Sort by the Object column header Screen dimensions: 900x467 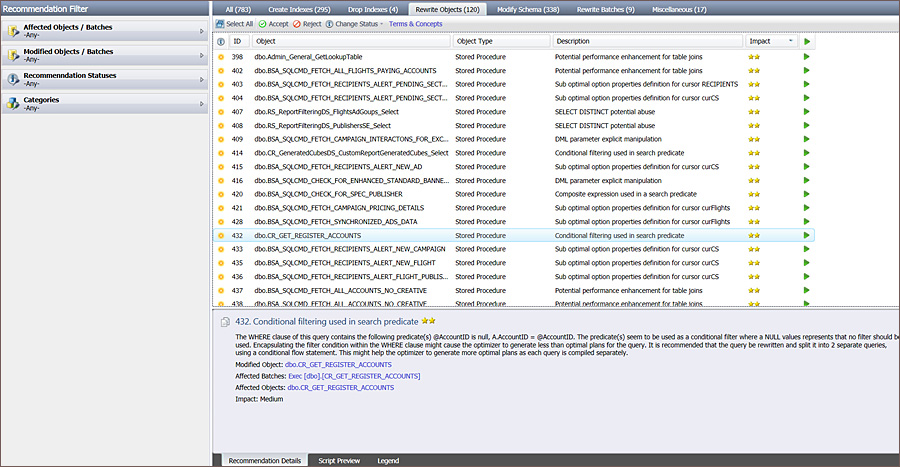tap(350, 41)
